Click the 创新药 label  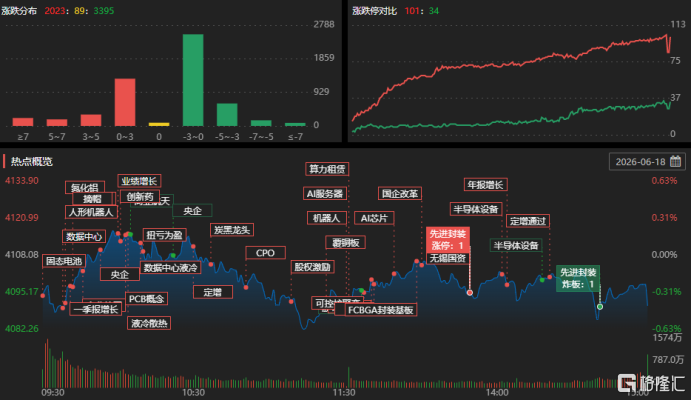140,196
